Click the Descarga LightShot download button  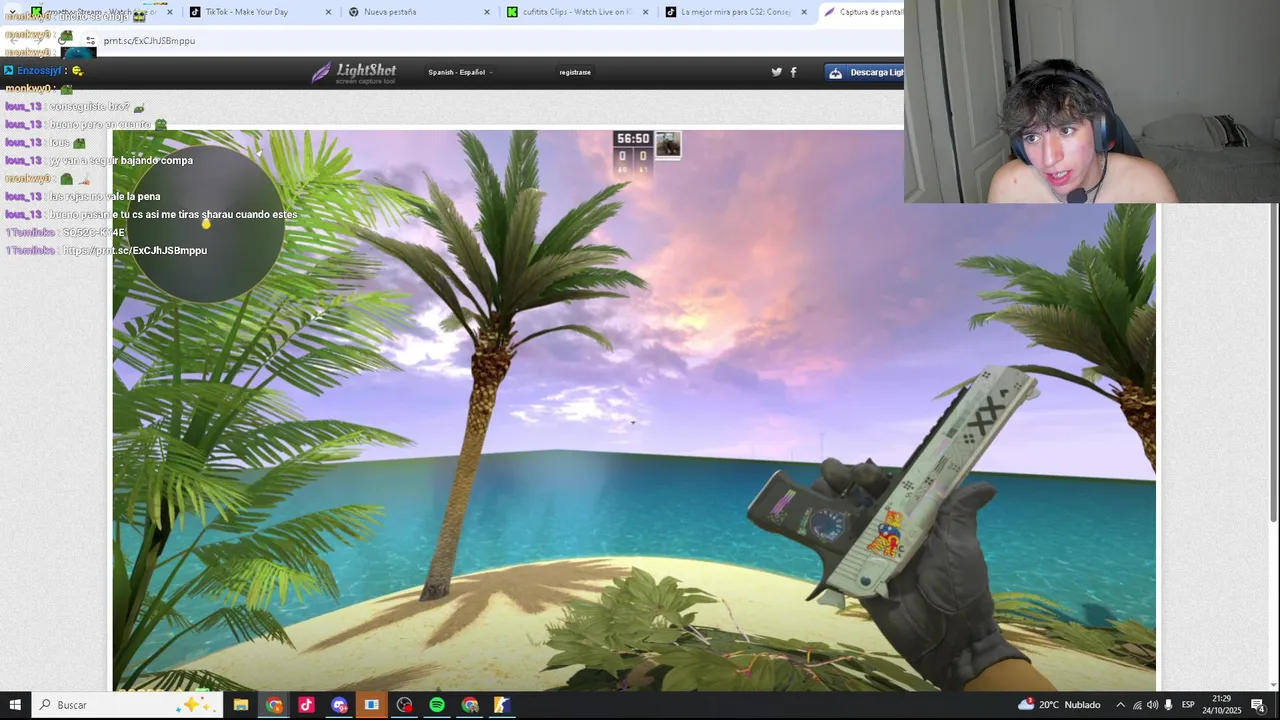(x=865, y=72)
